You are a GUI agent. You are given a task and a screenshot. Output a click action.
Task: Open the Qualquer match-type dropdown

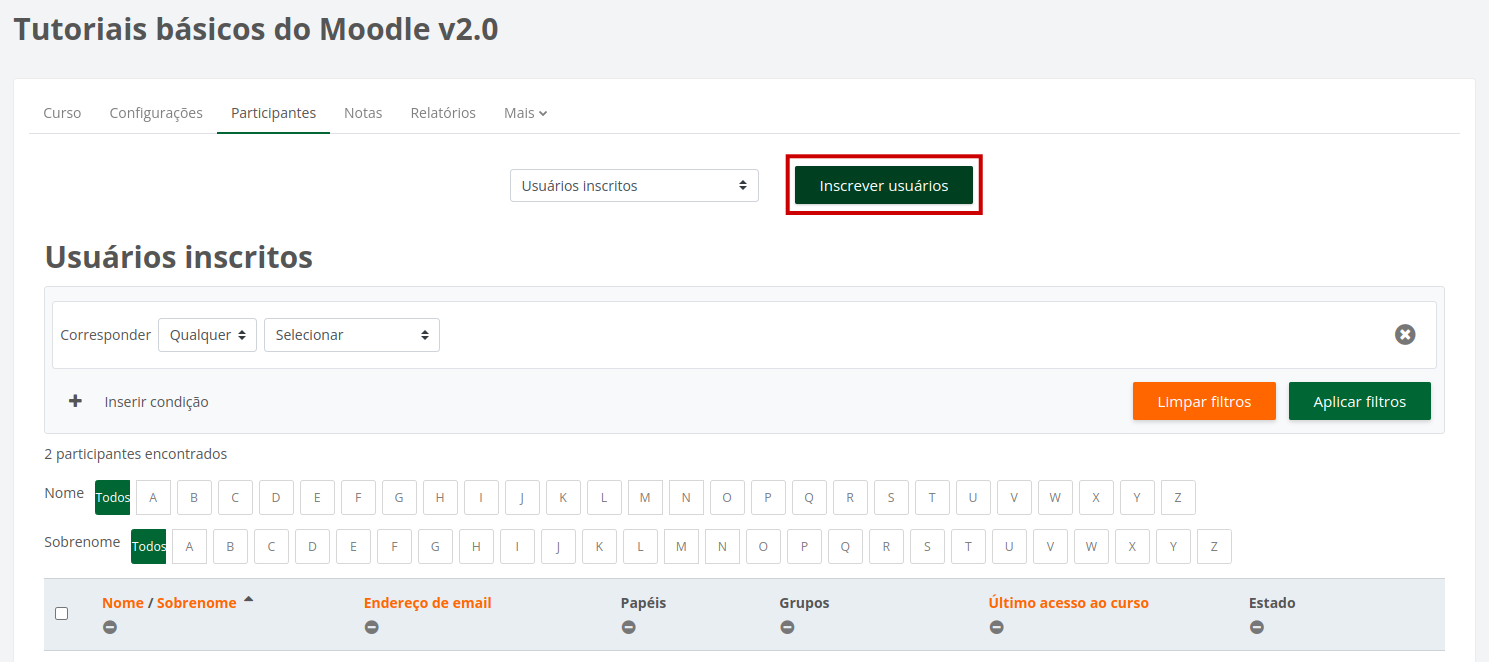(x=207, y=335)
